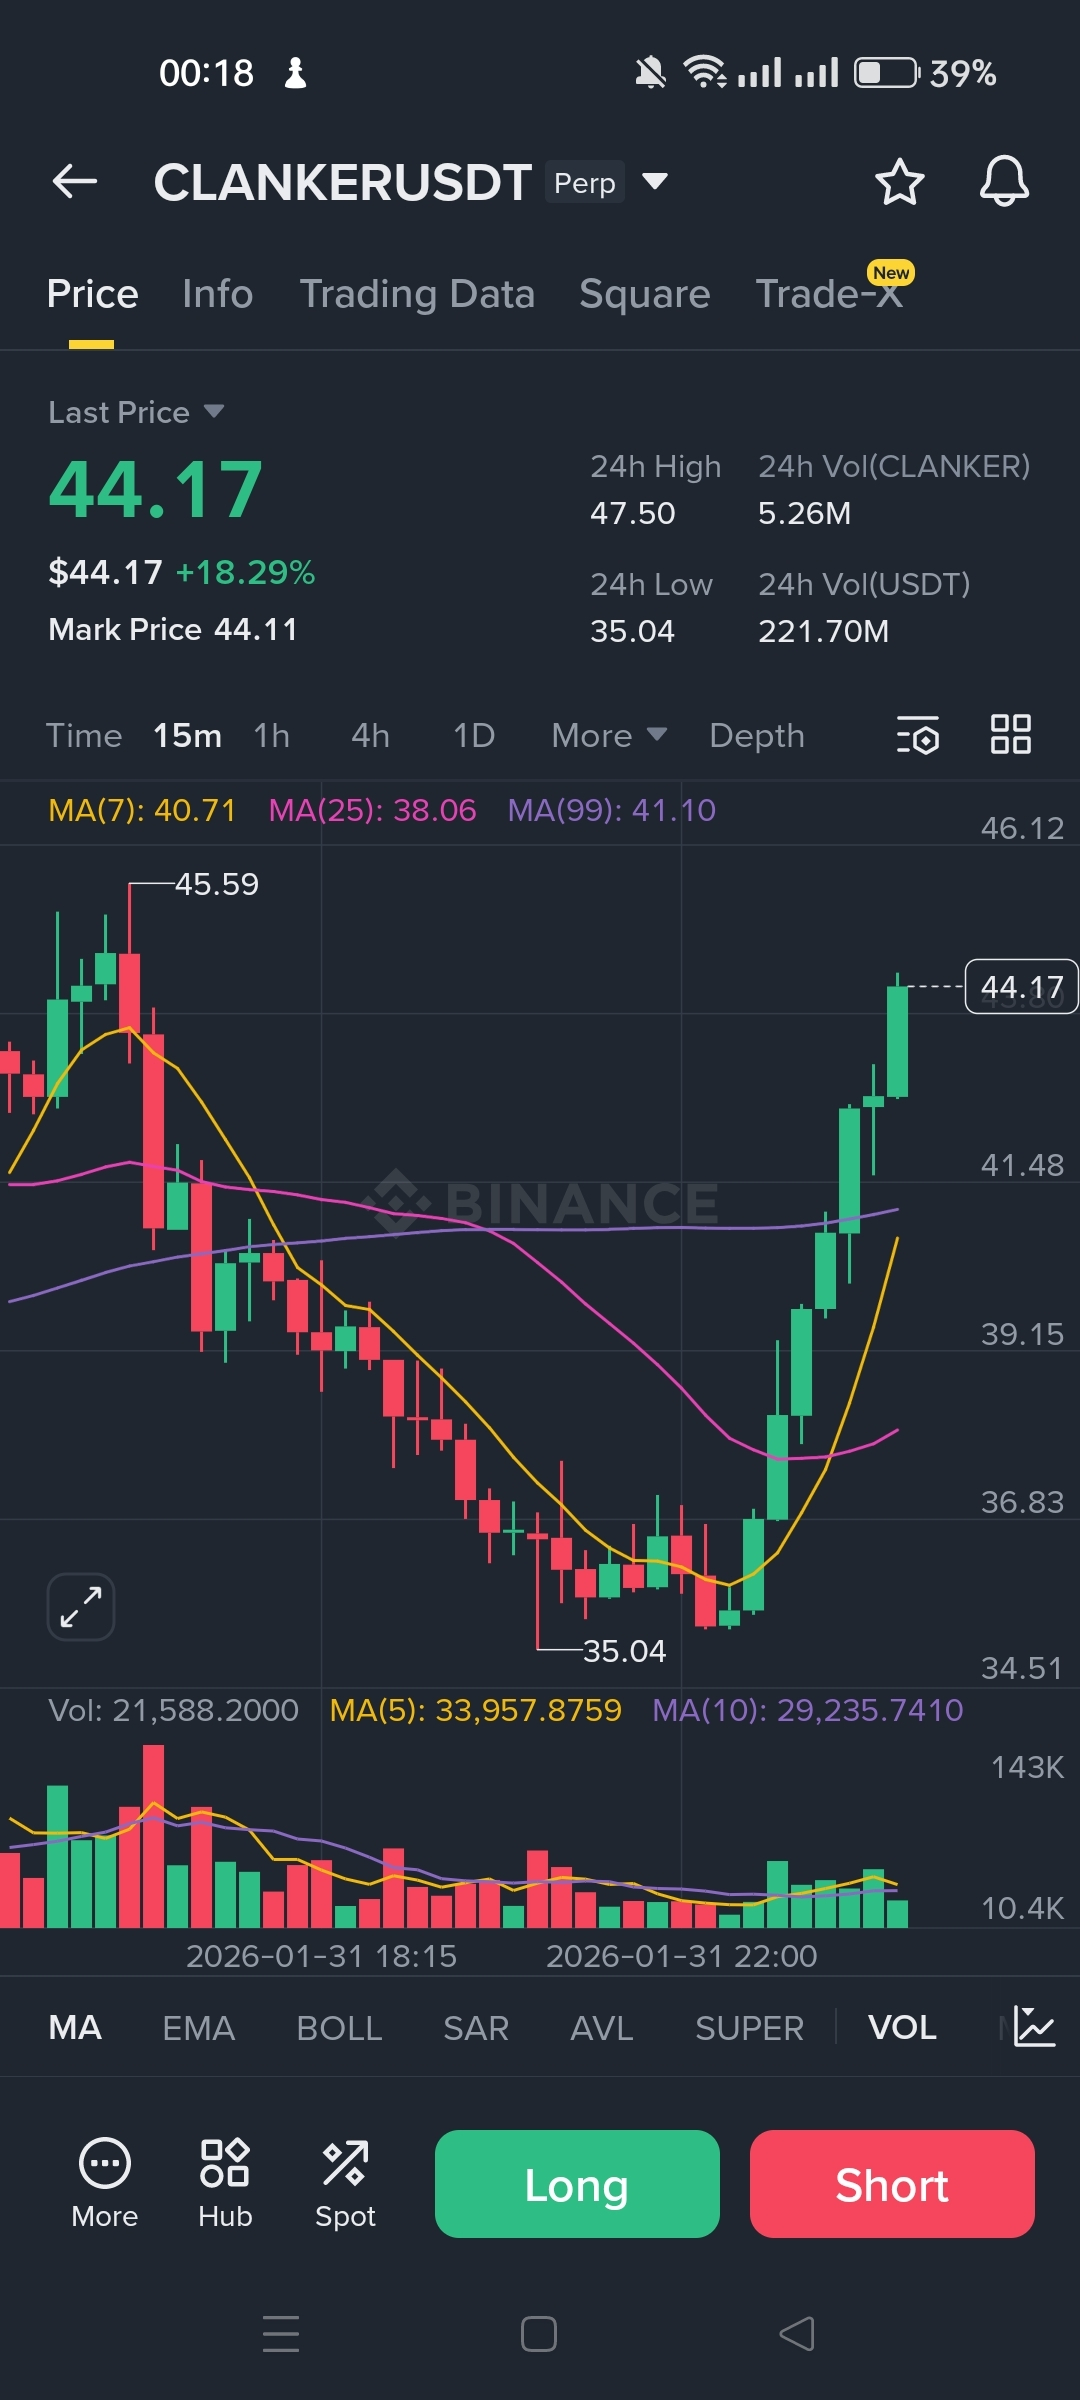Tap the current price label 44.17 on chart
Viewport: 1080px width, 2400px height.
(x=1021, y=986)
